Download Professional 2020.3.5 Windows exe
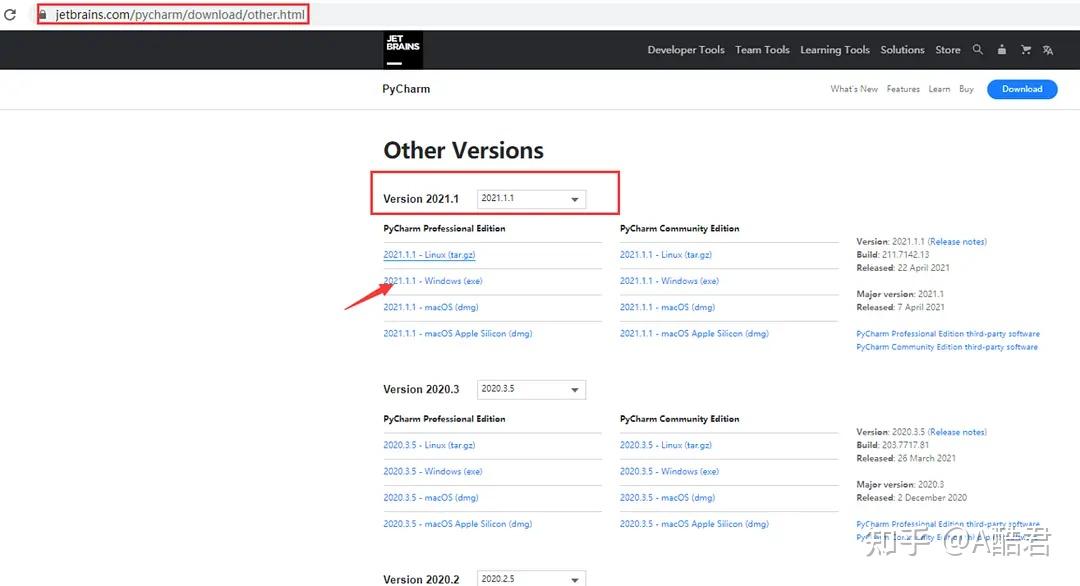The height and width of the screenshot is (586, 1080). (433, 471)
